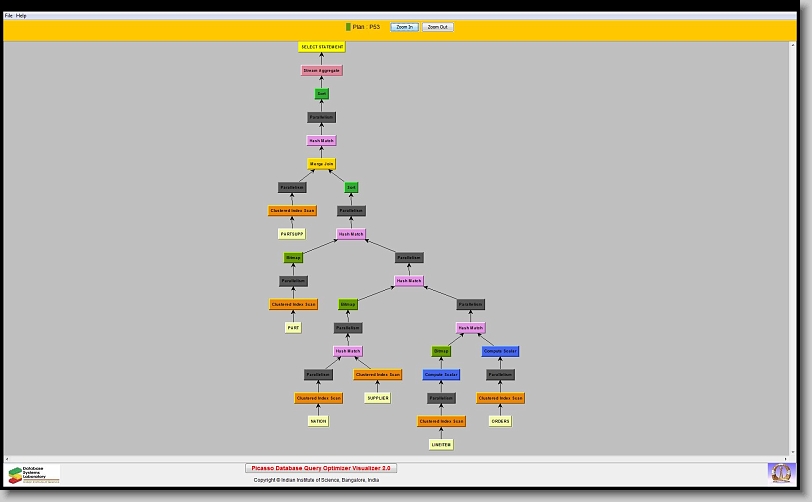The image size is (812, 502).
Task: Click the Zoom Out button
Action: [x=437, y=27]
